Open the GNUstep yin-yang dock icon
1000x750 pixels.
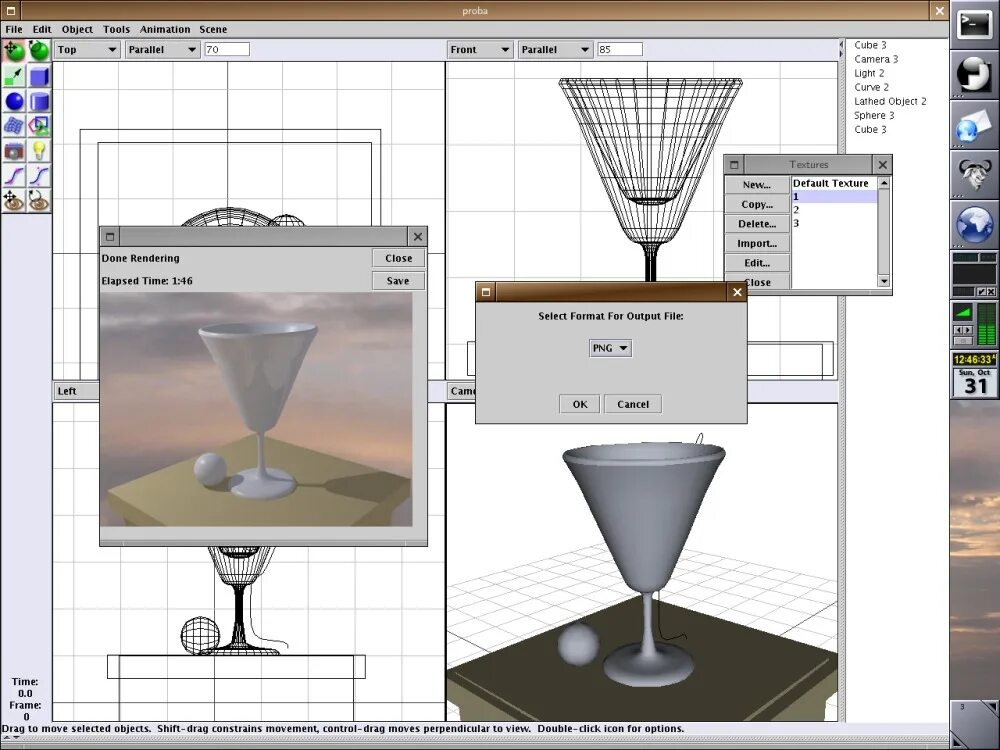pos(974,75)
